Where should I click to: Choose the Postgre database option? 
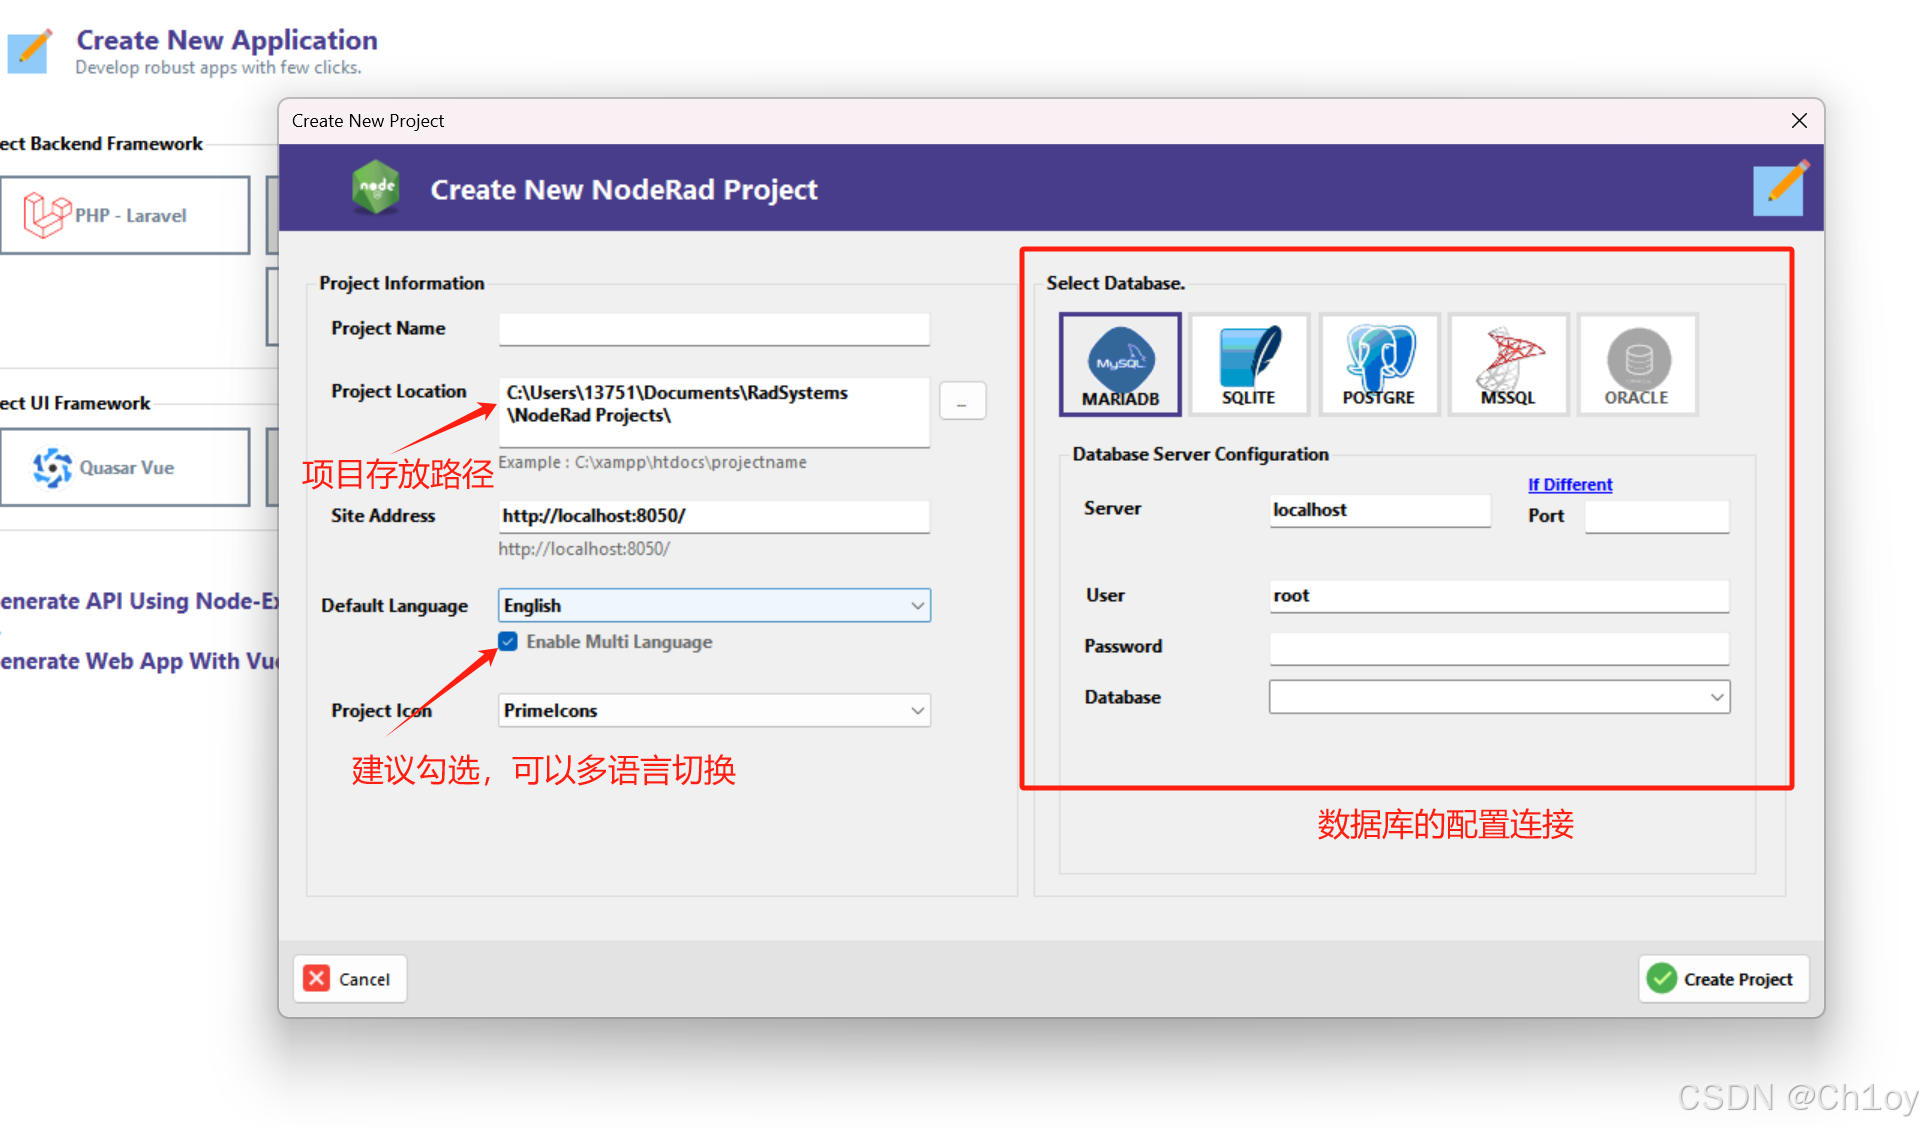click(1379, 364)
